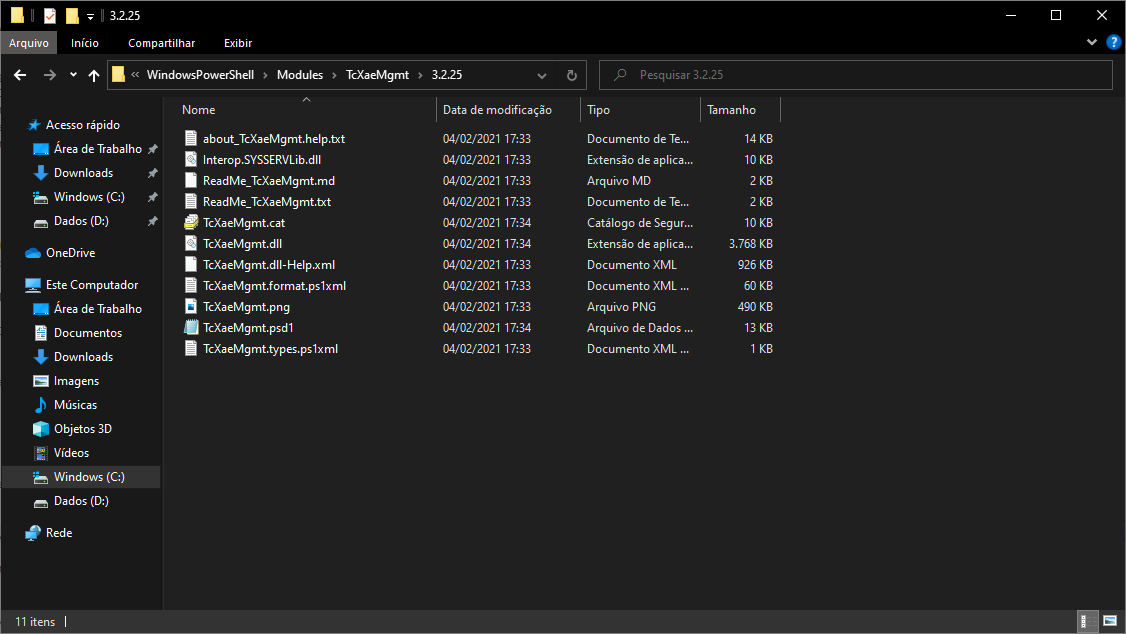Select the about_TcXaeMgmt.help.txt file icon

point(191,139)
